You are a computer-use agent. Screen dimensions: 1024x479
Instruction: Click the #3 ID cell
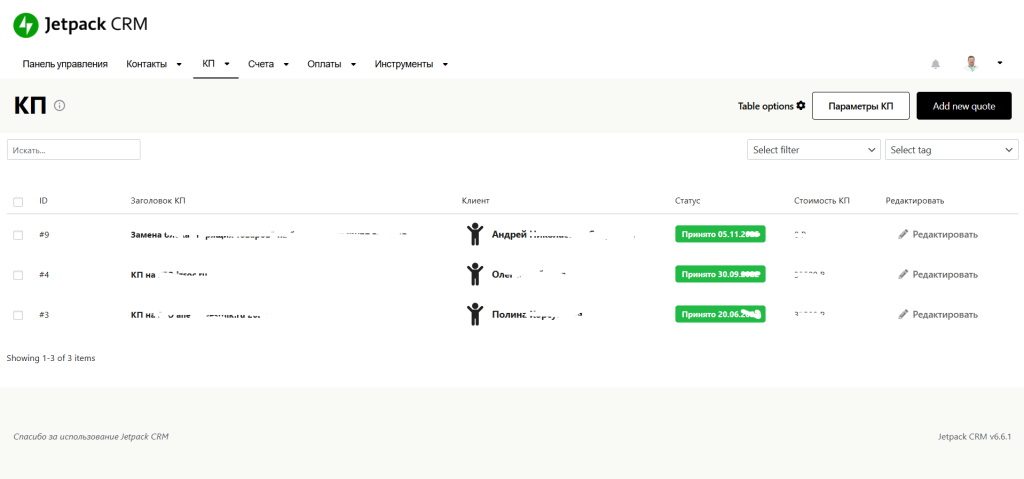click(44, 315)
